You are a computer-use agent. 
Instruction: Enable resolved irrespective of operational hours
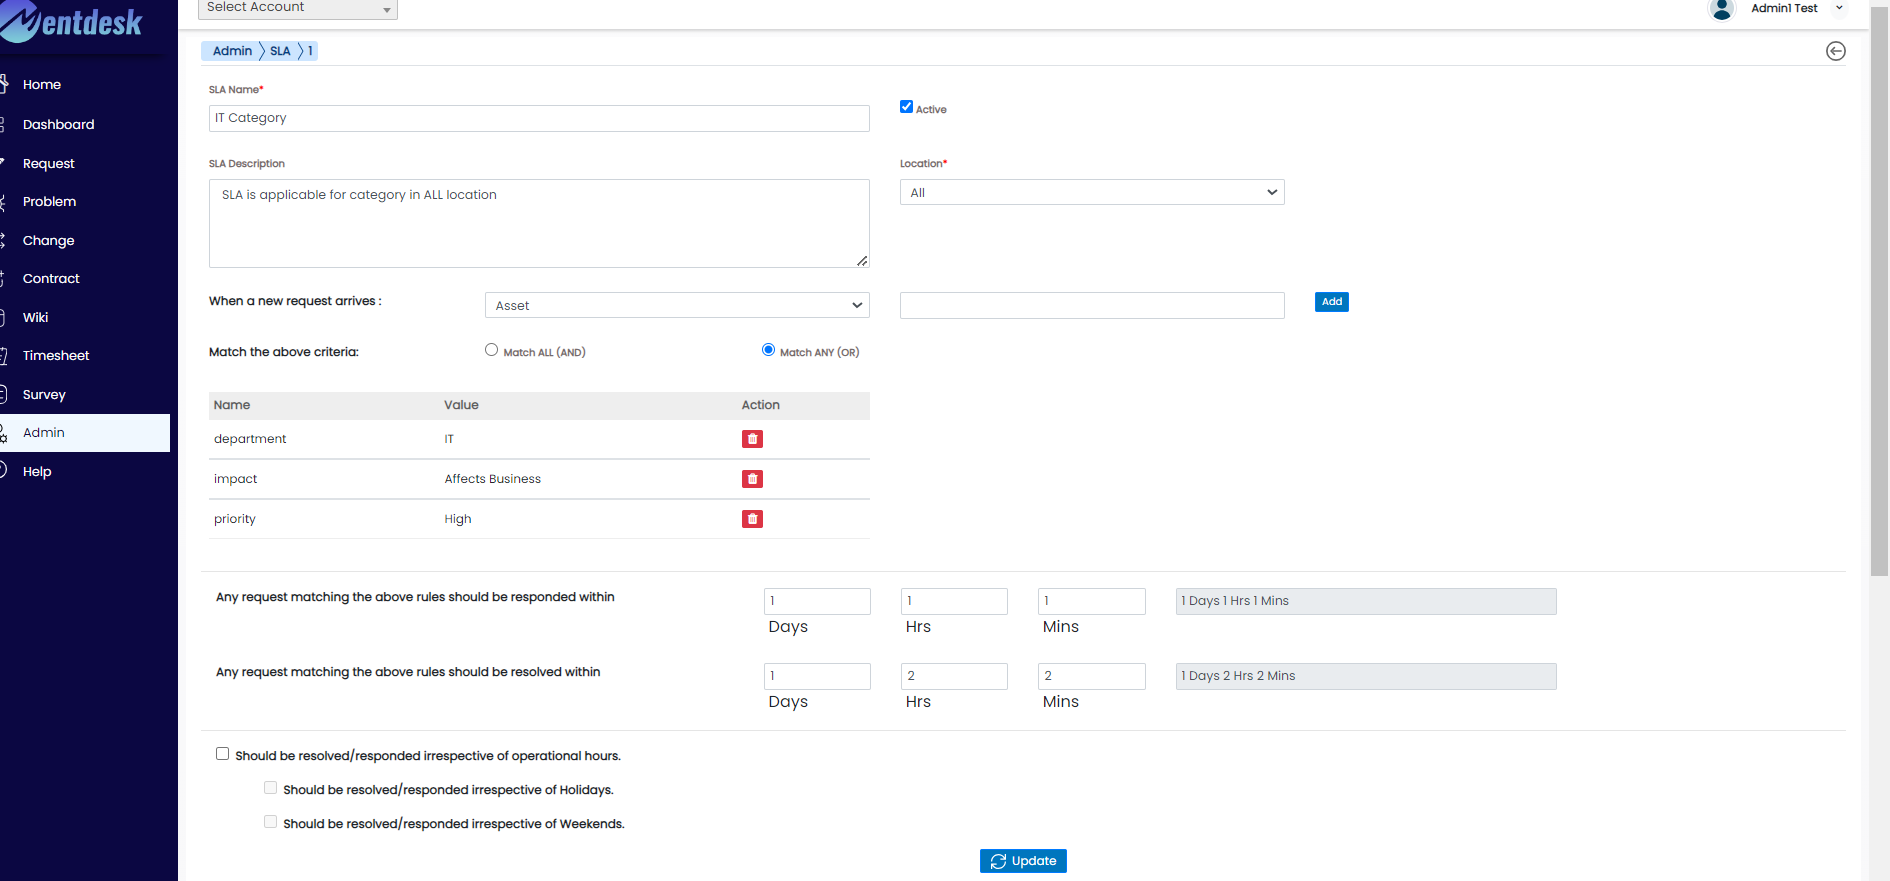pos(222,754)
